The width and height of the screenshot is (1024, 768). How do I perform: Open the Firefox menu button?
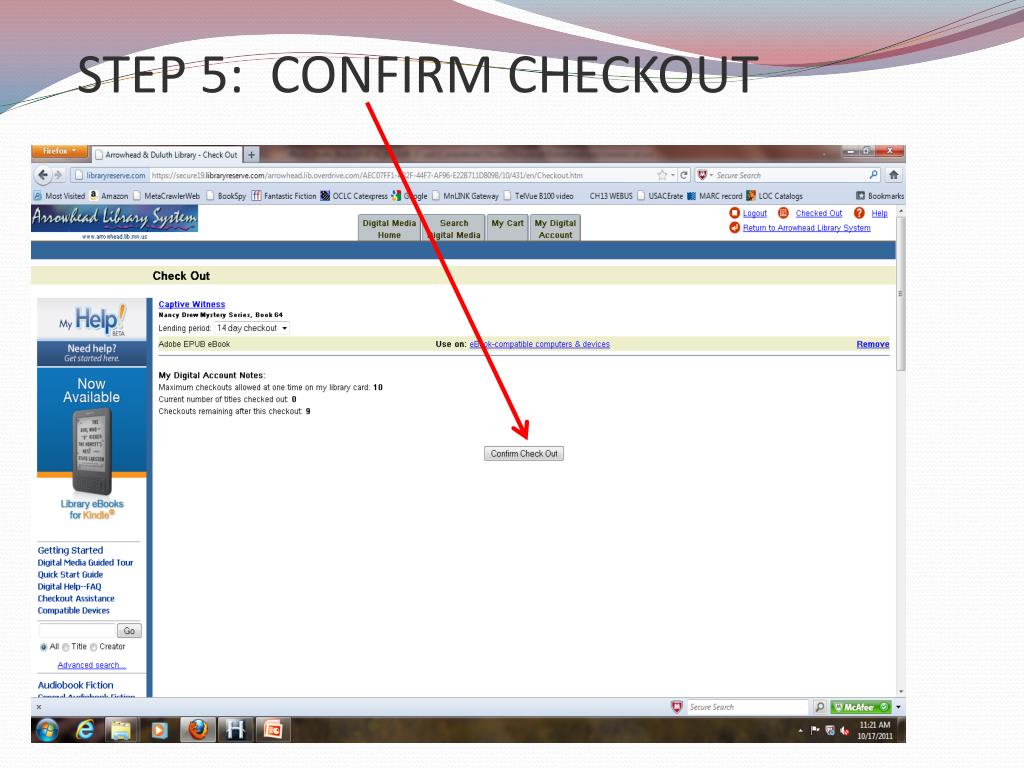tap(59, 151)
